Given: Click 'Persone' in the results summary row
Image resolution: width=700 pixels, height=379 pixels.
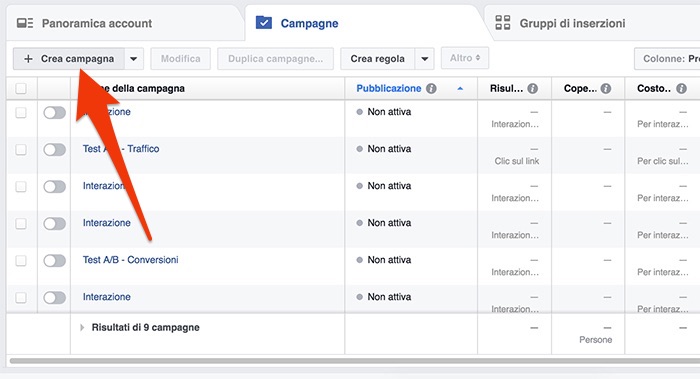Looking at the screenshot, I should pyautogui.click(x=596, y=340).
